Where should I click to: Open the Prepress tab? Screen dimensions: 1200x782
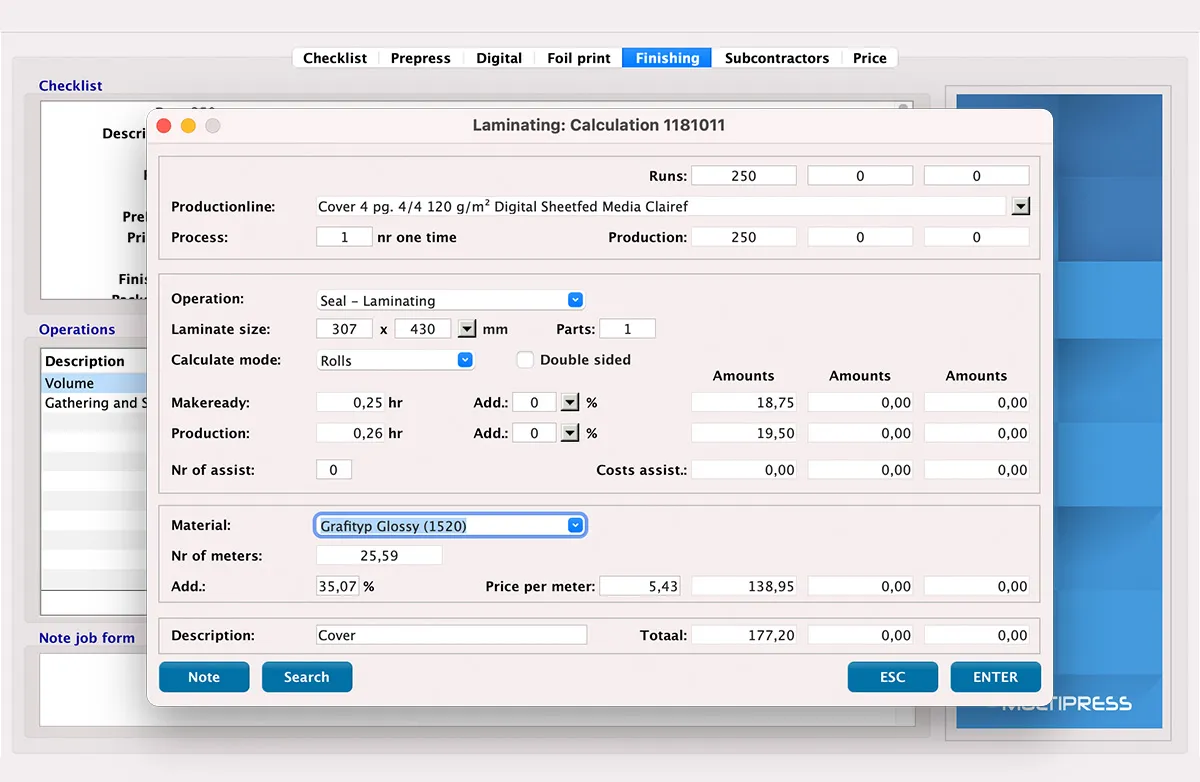[x=420, y=58]
